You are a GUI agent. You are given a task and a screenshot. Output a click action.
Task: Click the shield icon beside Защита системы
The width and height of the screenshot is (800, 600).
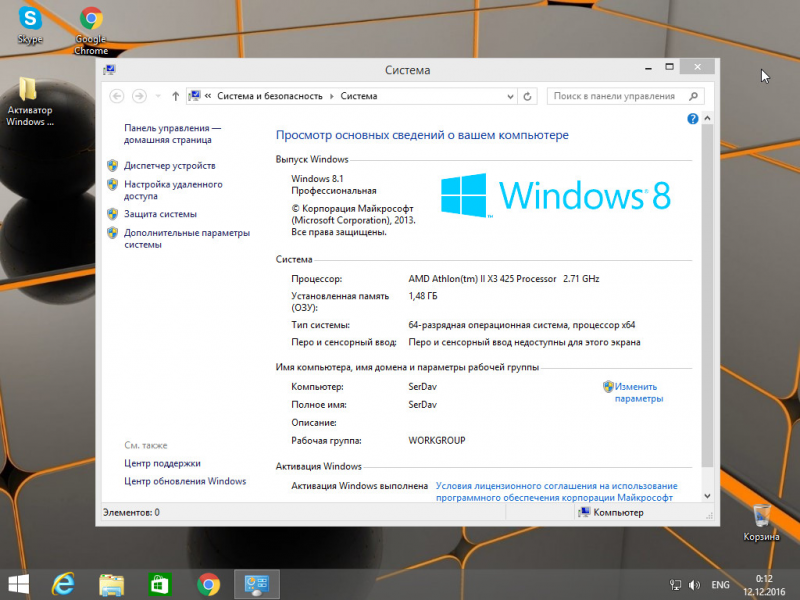click(x=113, y=214)
